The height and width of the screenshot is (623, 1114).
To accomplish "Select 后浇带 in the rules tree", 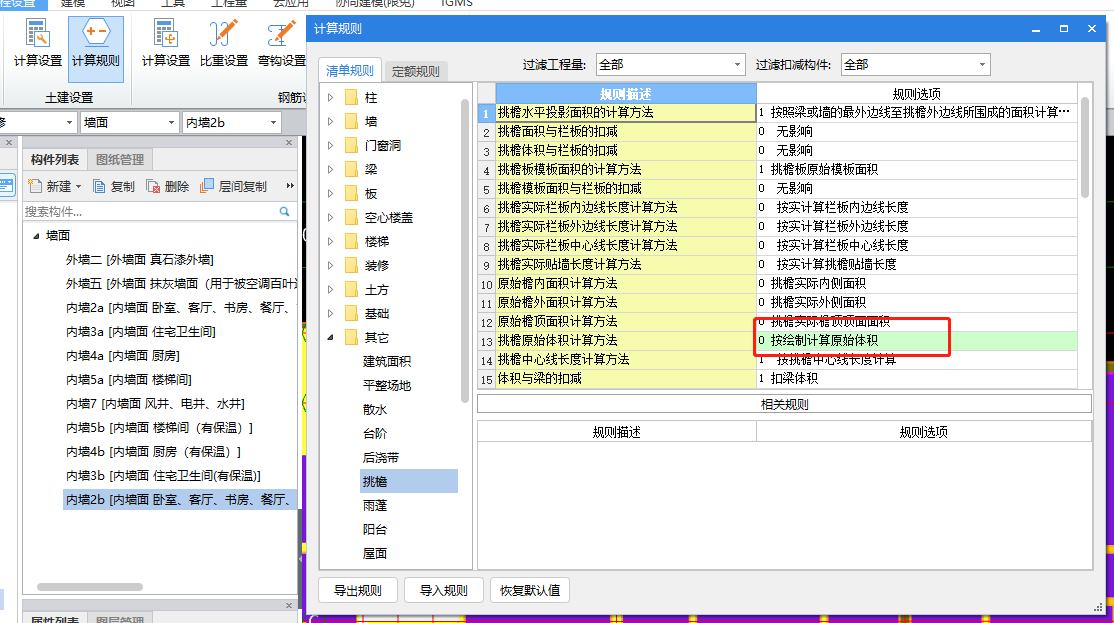I will point(381,457).
